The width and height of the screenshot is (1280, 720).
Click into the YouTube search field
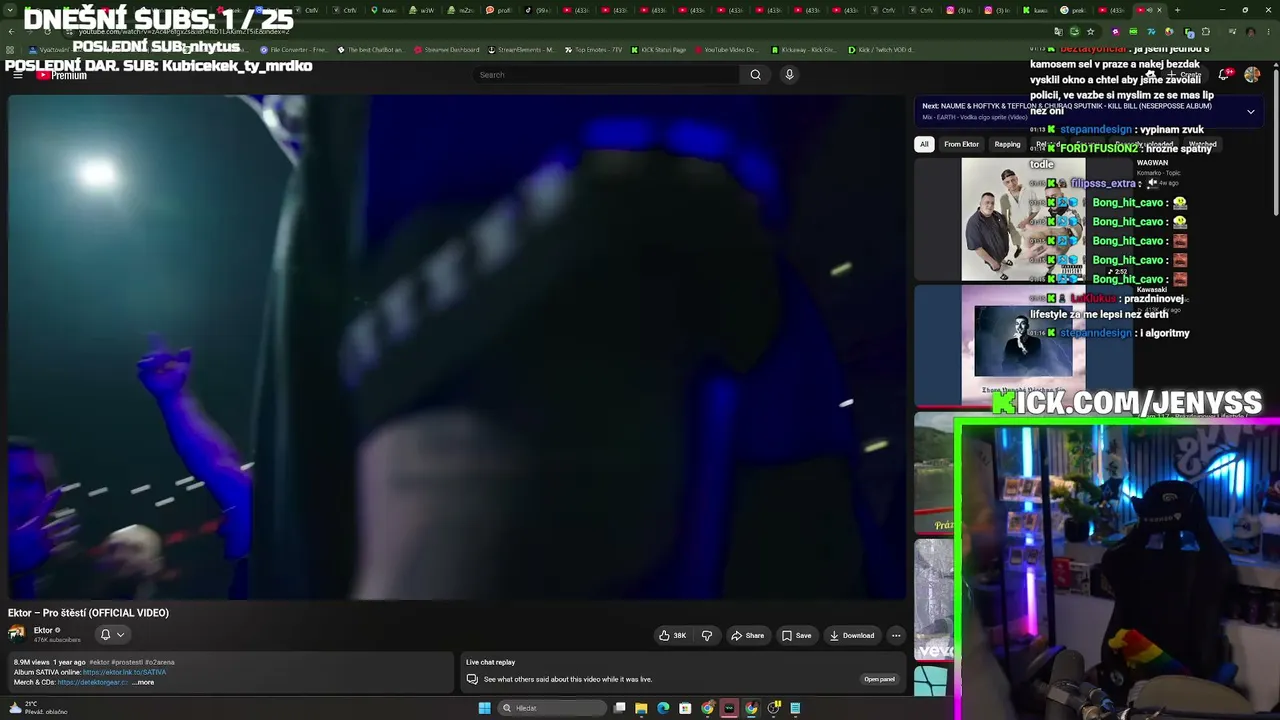coord(607,74)
